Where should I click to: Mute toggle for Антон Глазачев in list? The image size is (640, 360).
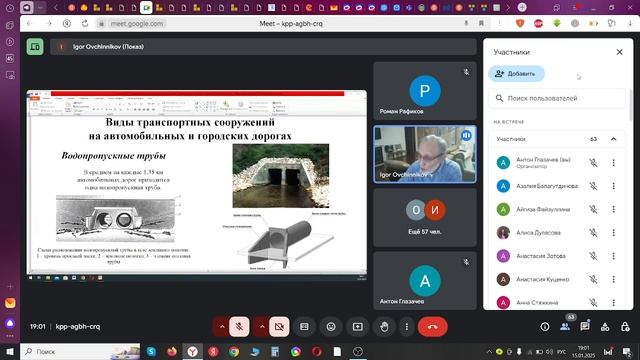[x=593, y=162]
